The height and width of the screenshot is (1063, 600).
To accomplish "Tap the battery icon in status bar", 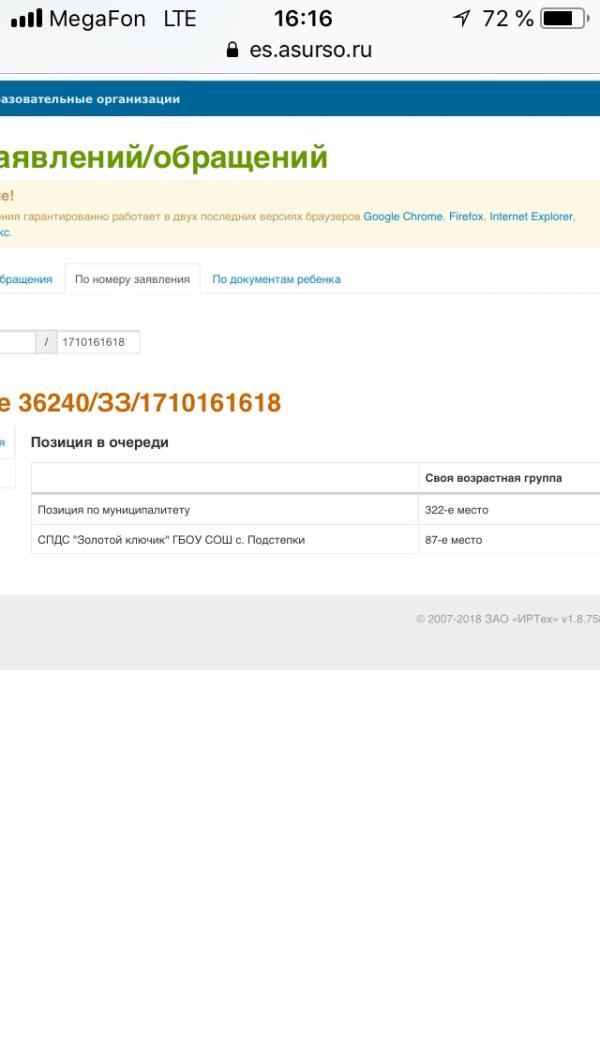I will [x=563, y=19].
